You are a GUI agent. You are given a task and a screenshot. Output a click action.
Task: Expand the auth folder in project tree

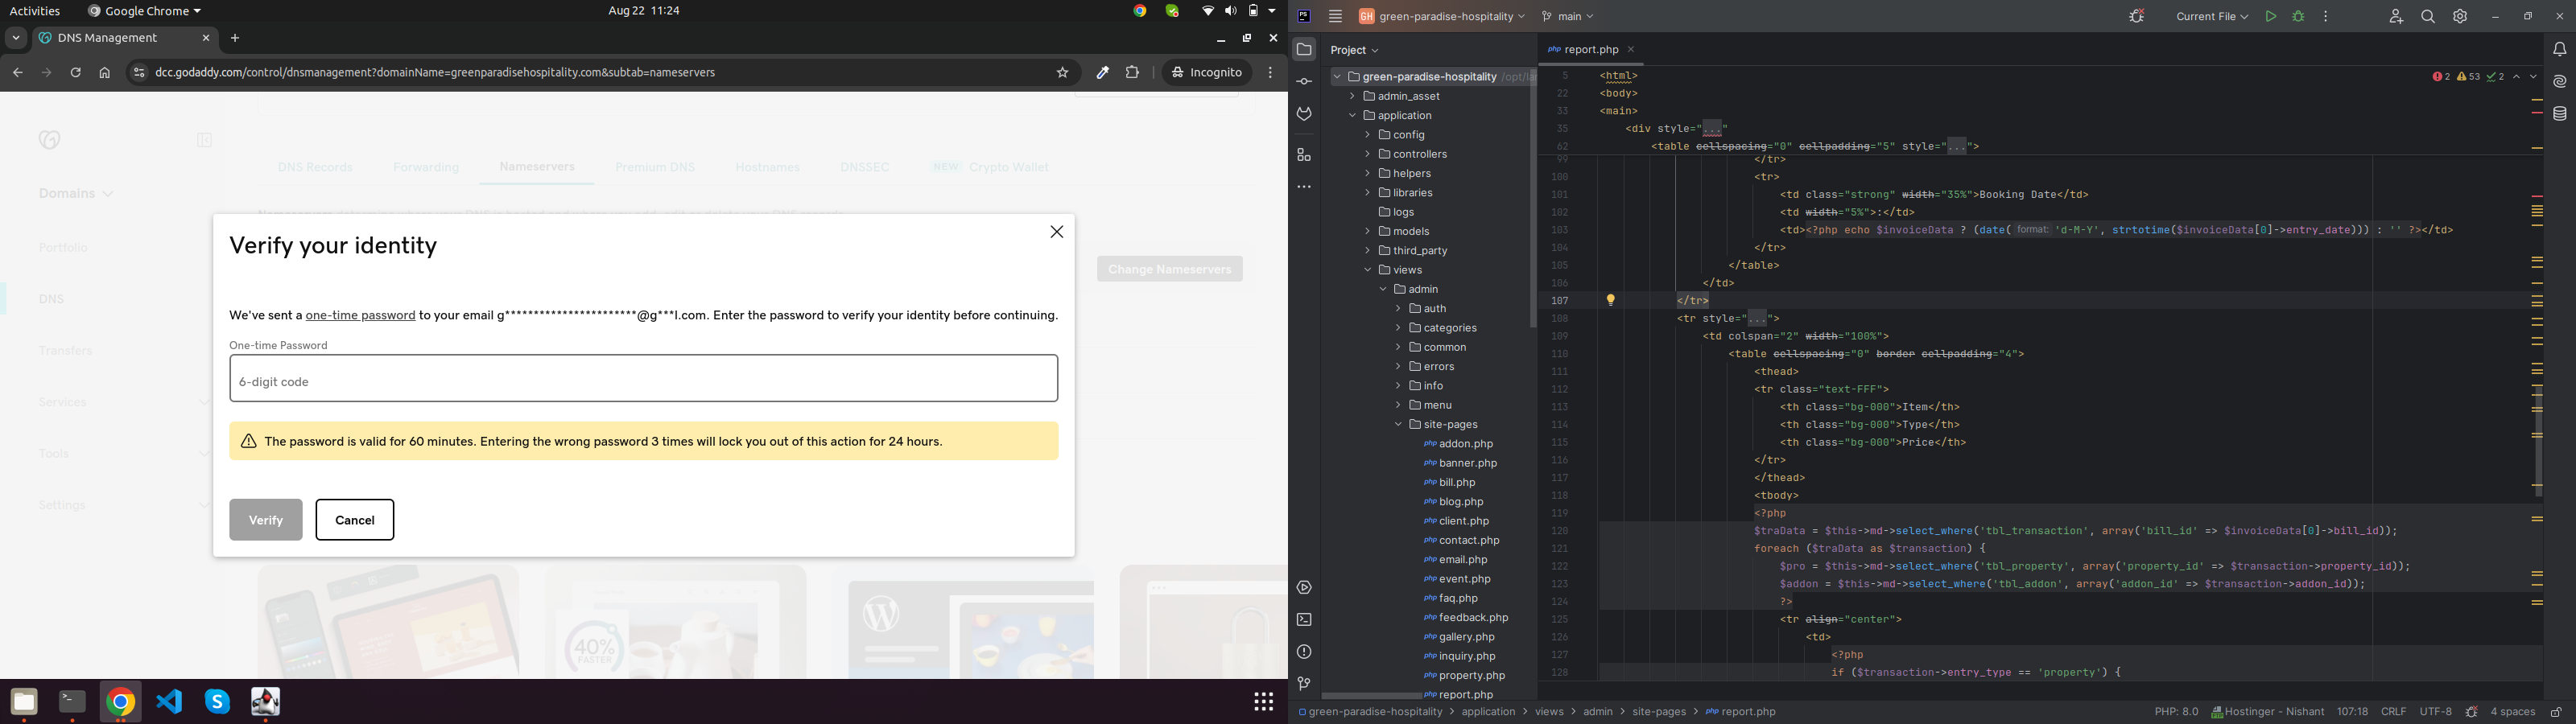point(1398,309)
